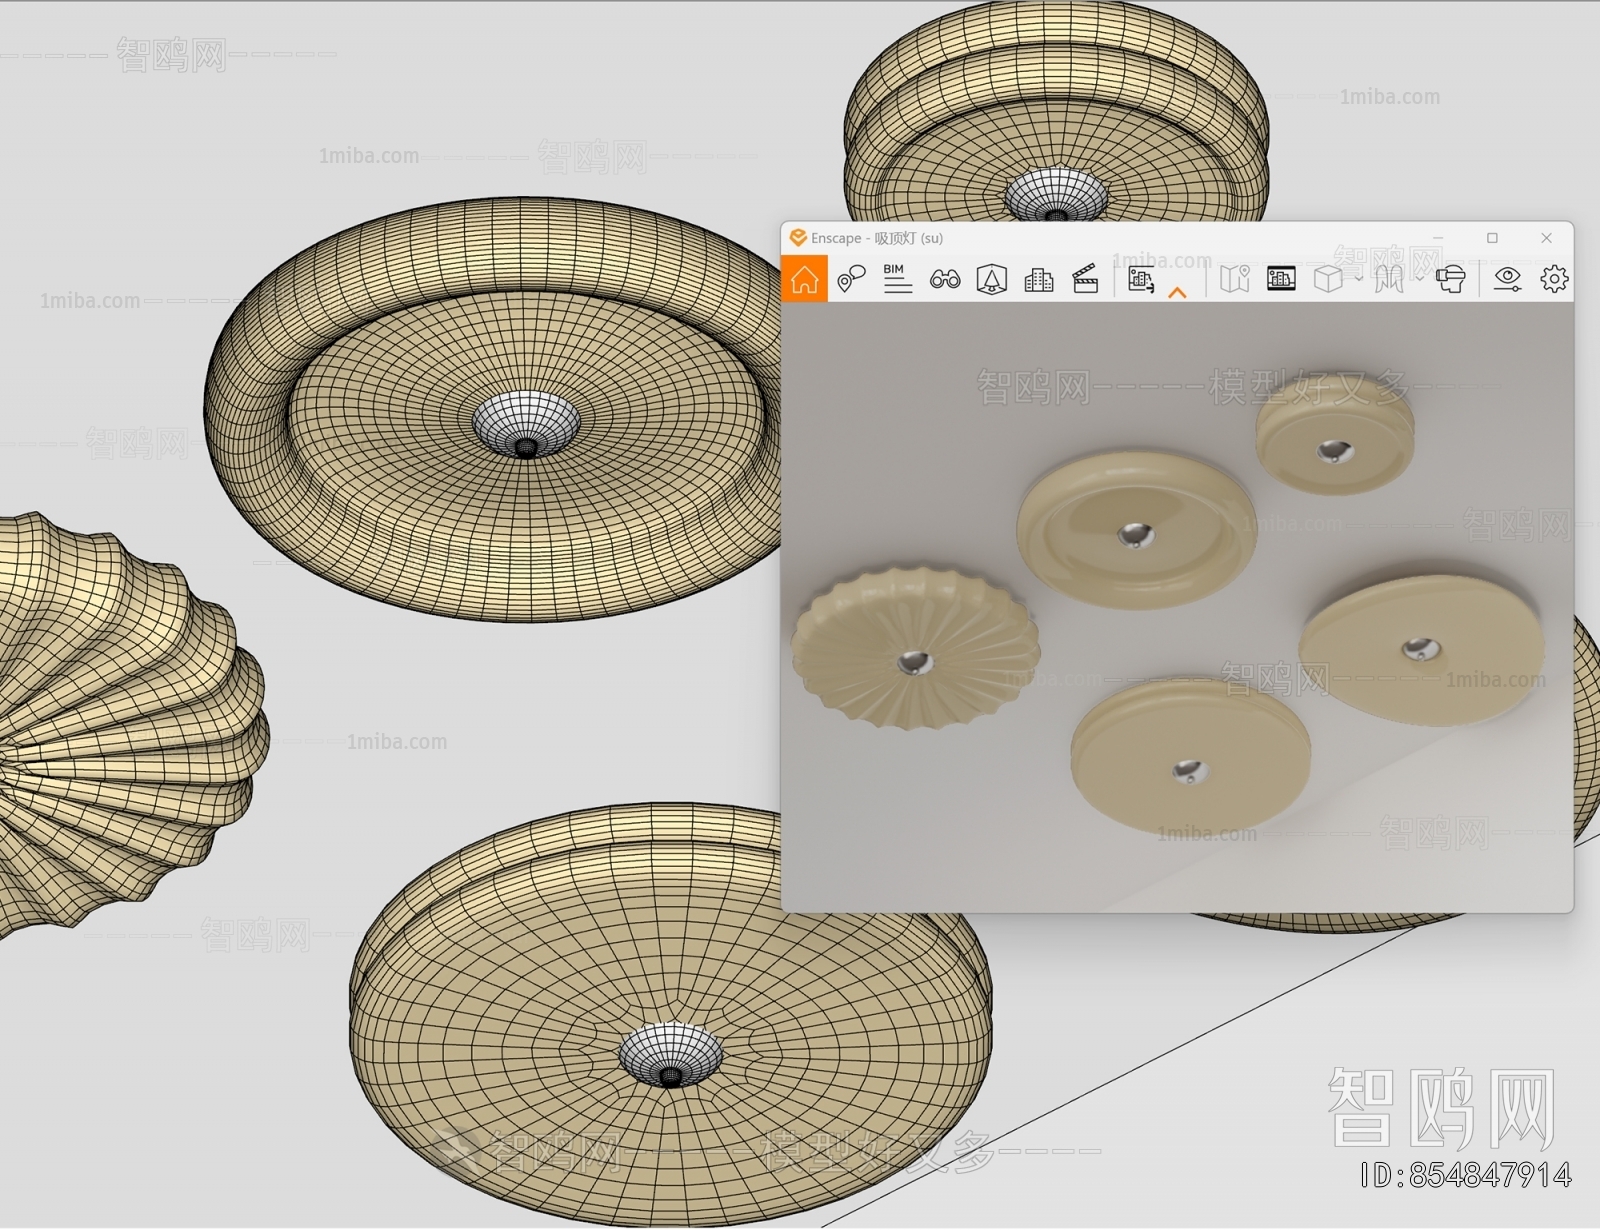
Task: Open the video editor clapperboard icon
Action: pyautogui.click(x=1085, y=279)
